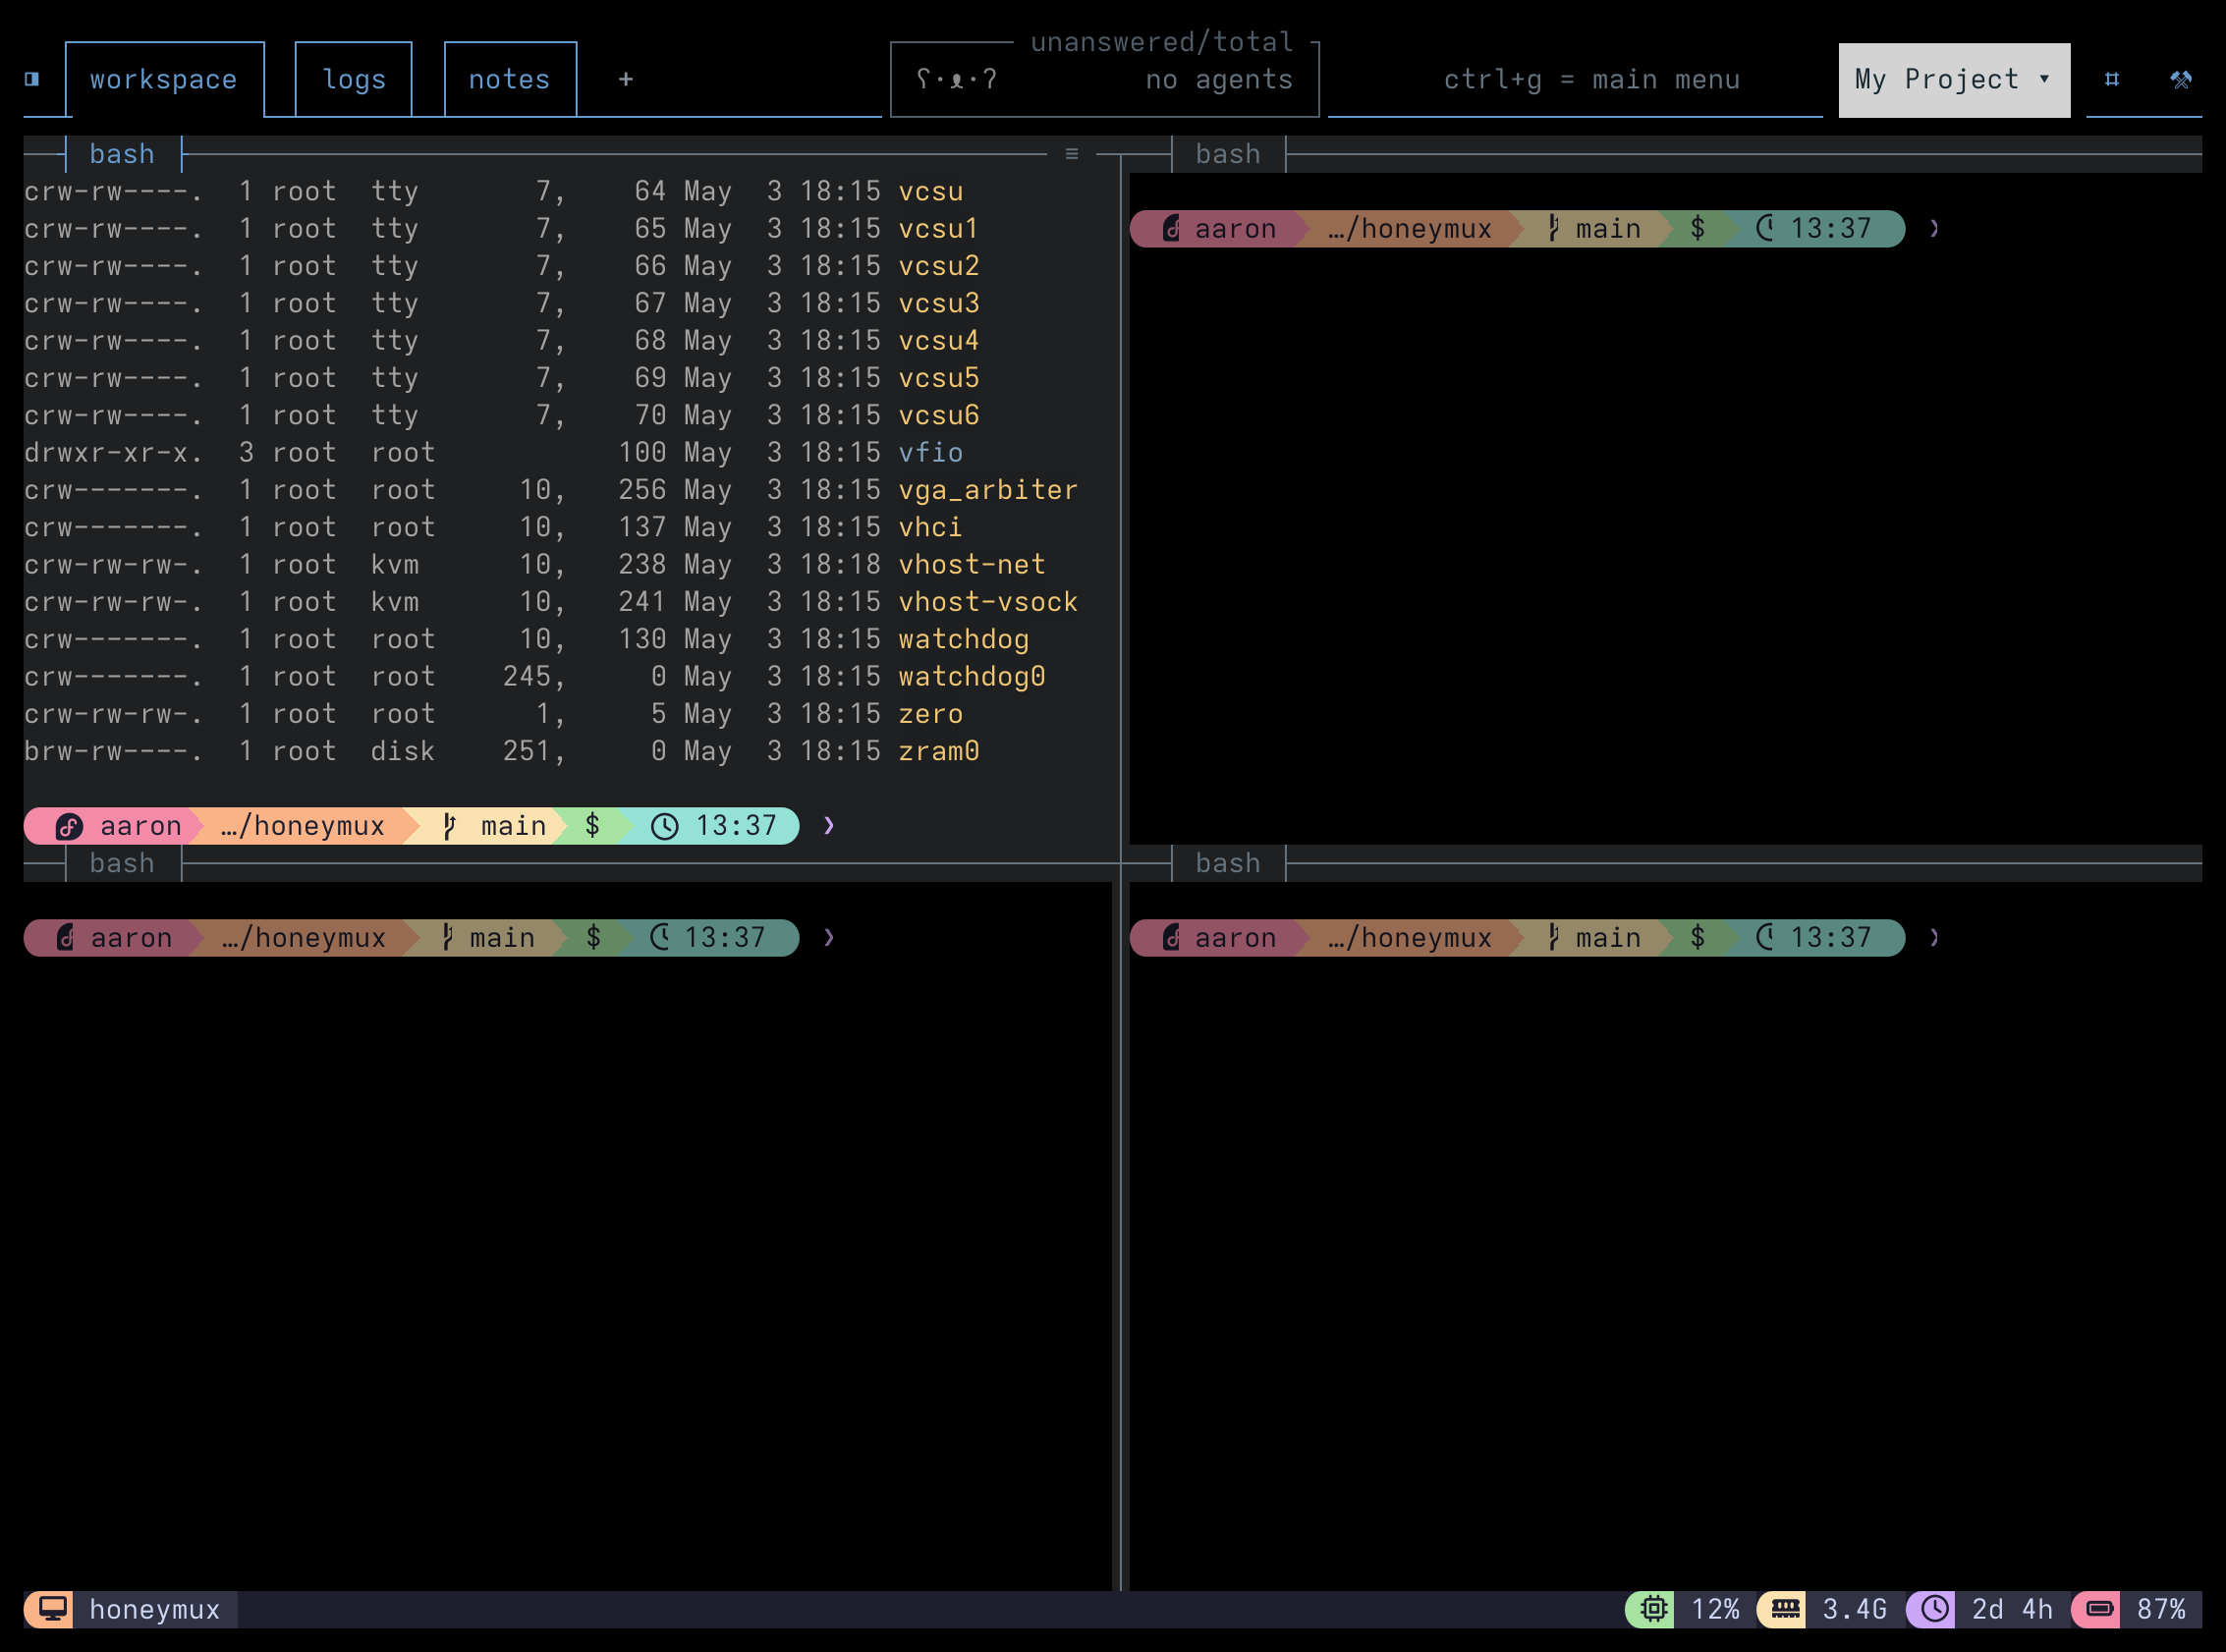Click the Fedora logo in lower-right pane prompt
The image size is (2226, 1652).
1173,938
